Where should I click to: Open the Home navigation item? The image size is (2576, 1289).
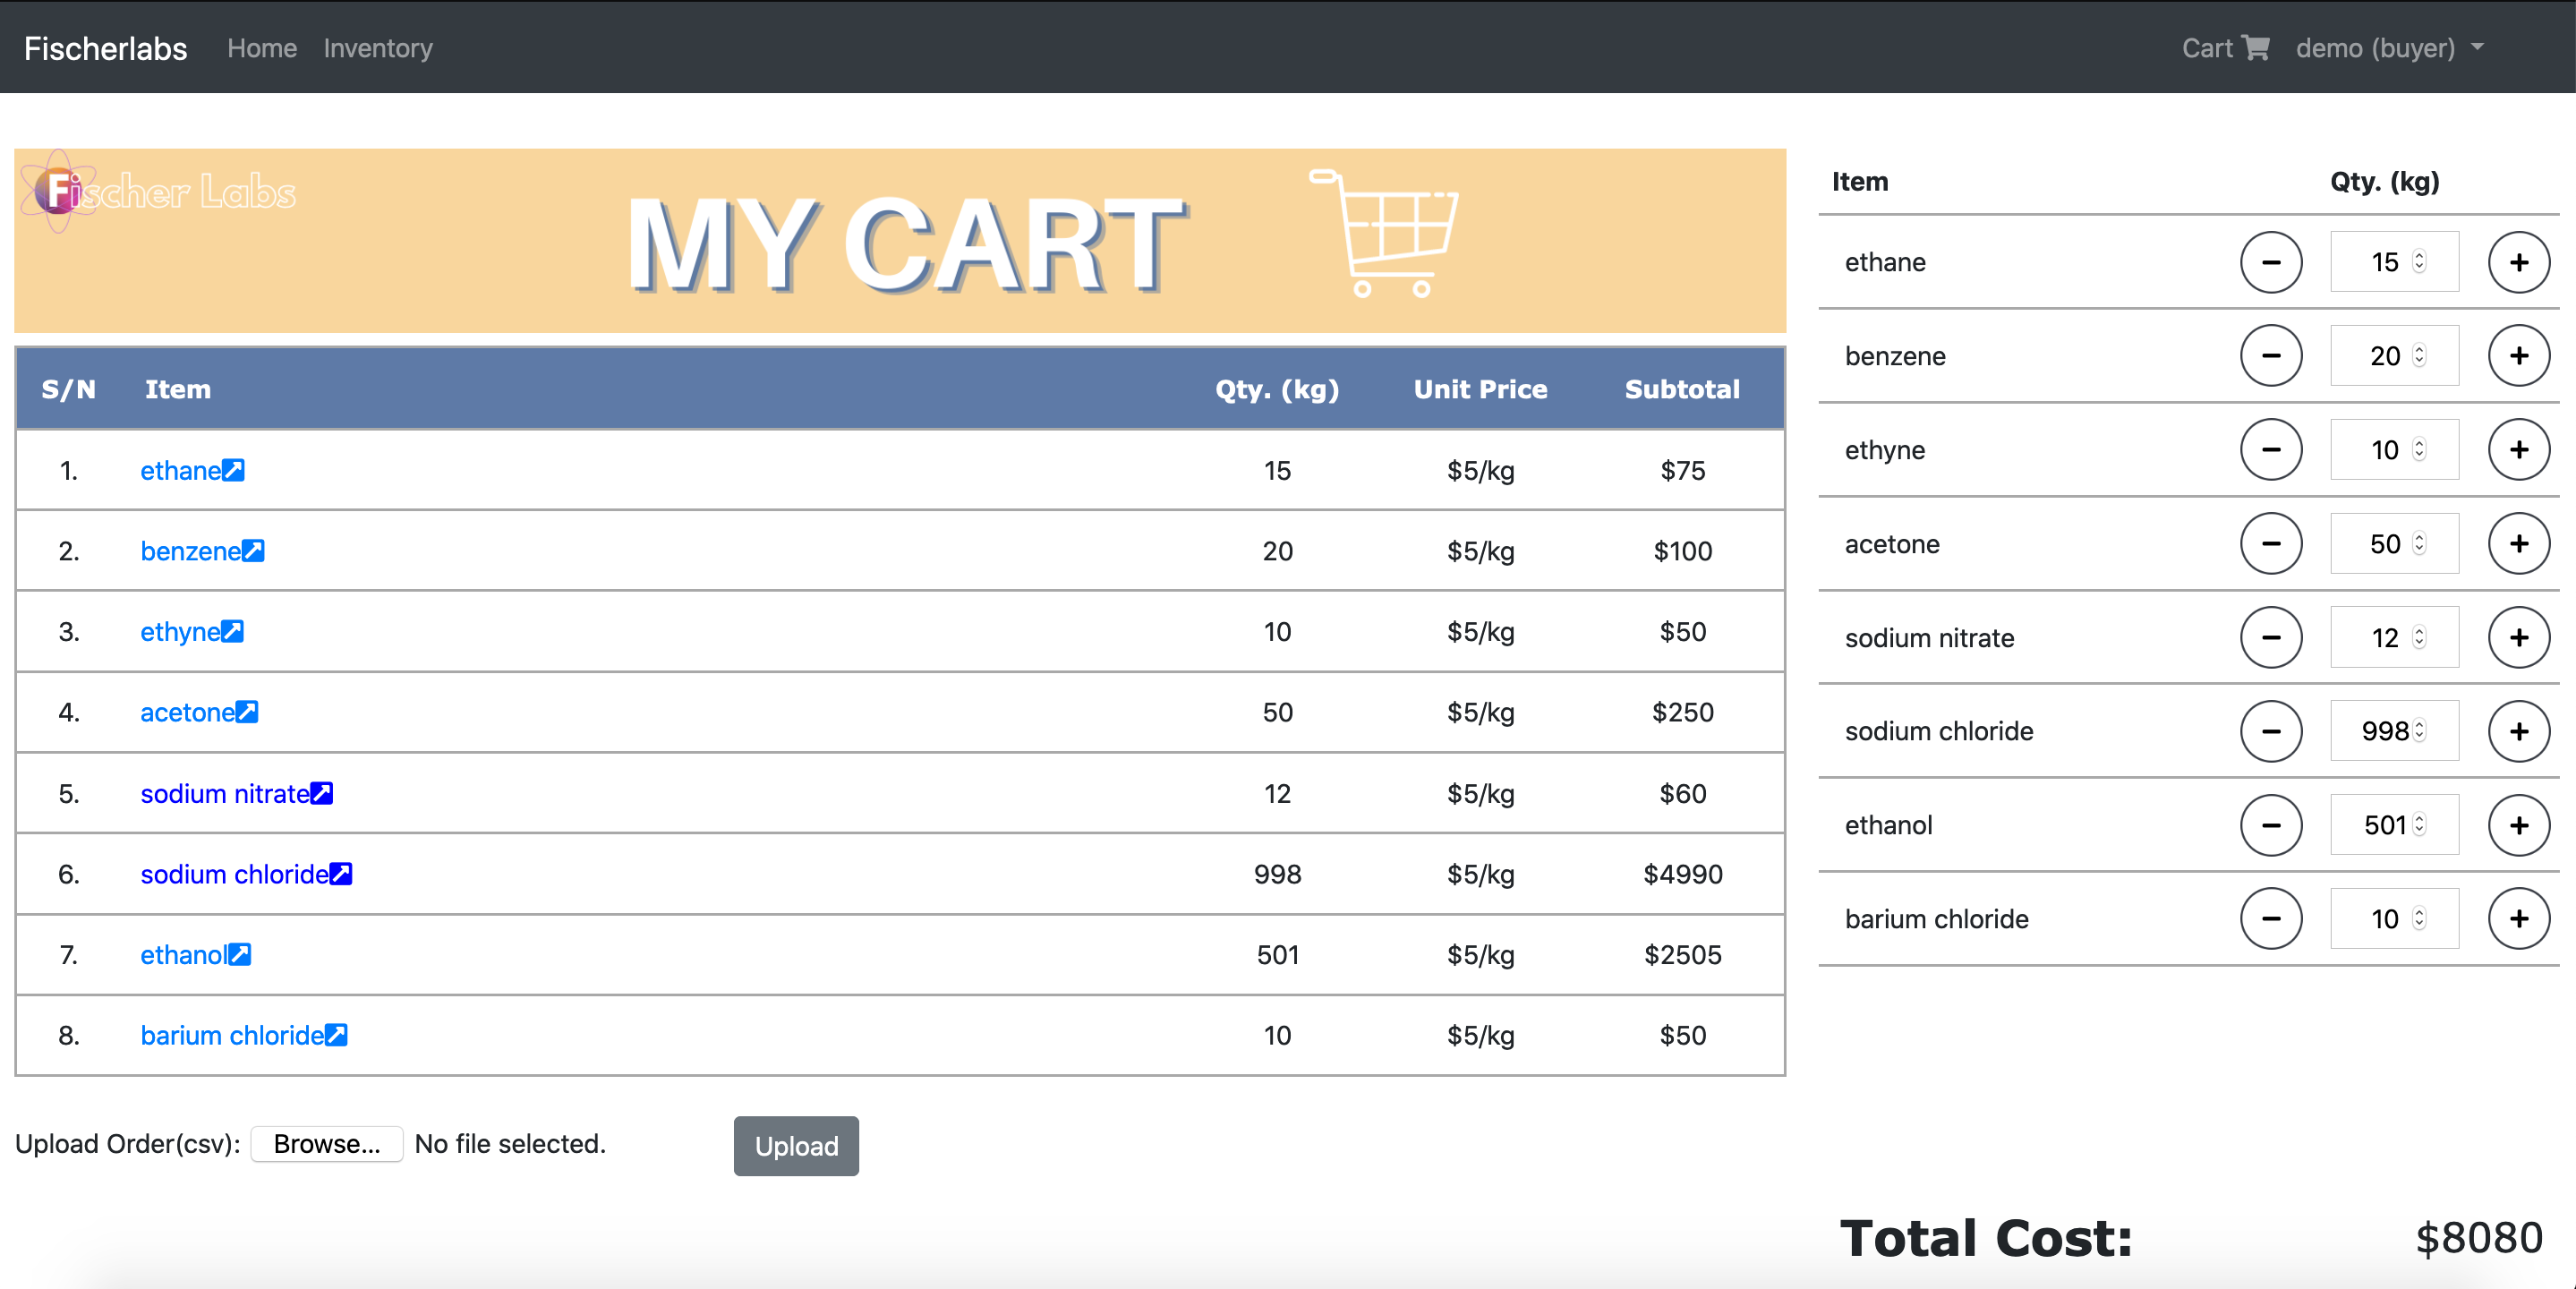[262, 48]
